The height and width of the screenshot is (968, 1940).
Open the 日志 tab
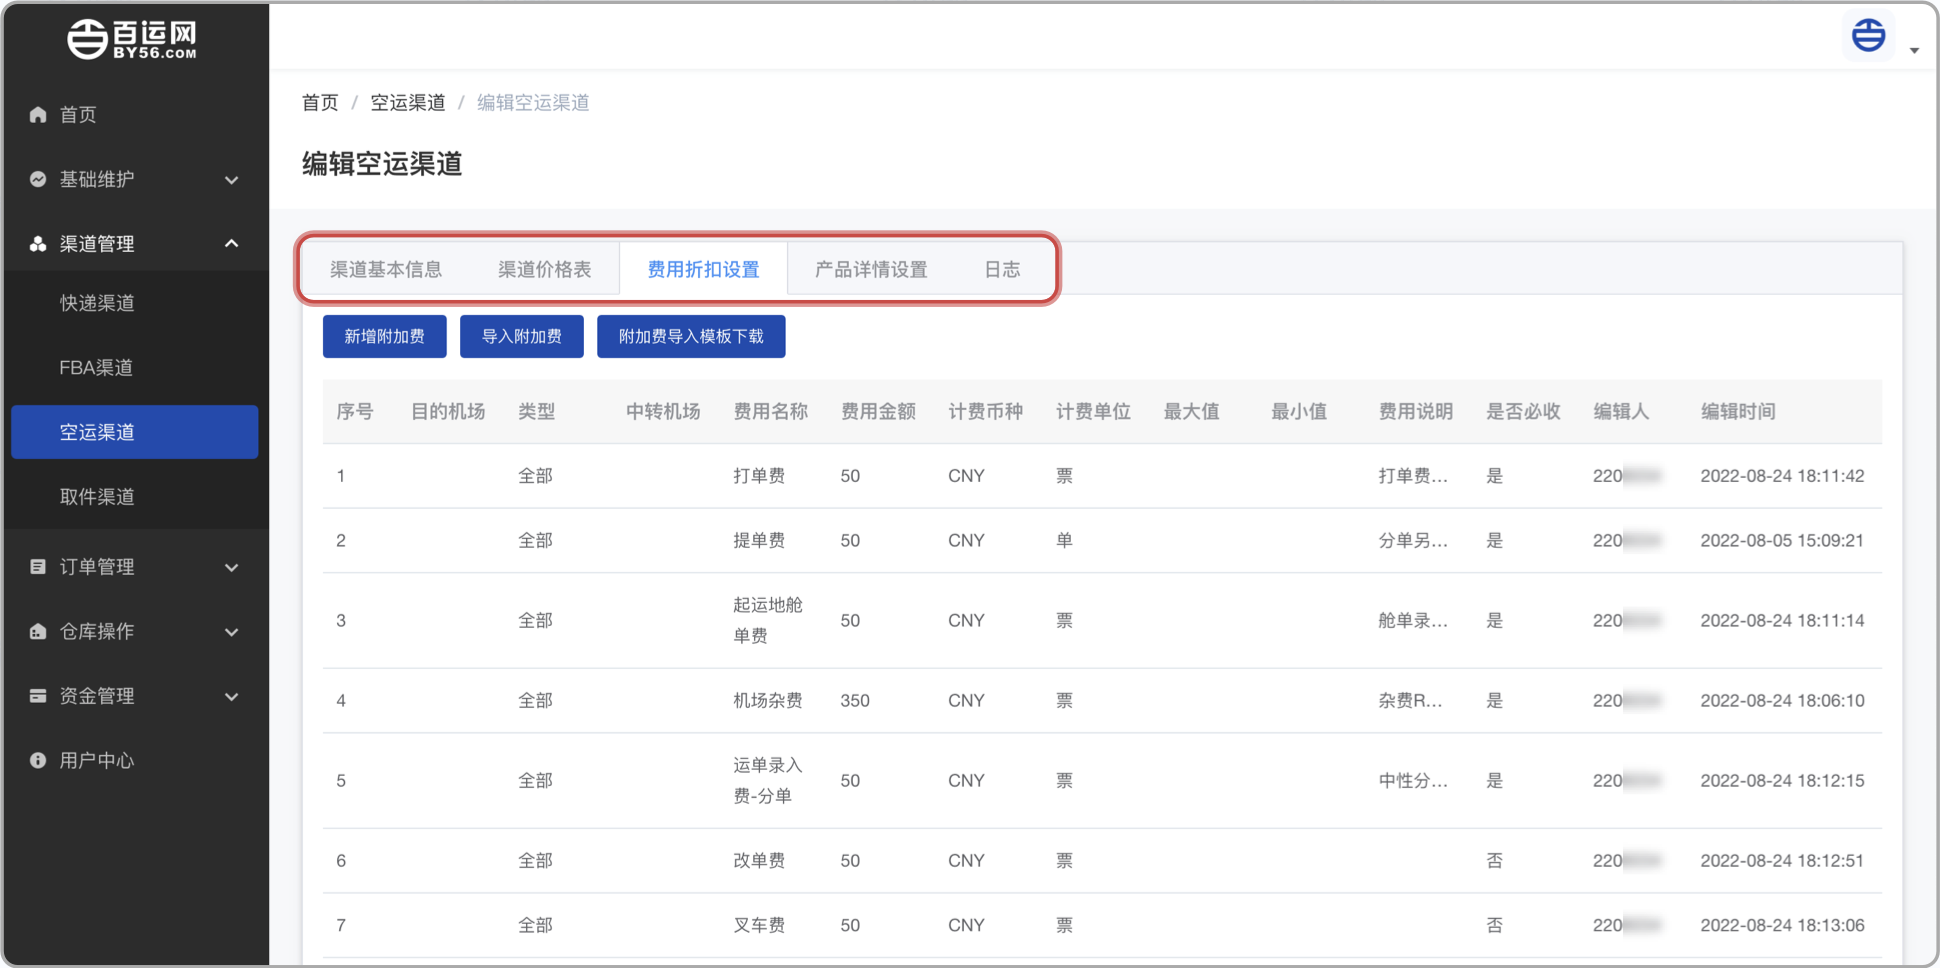click(1001, 269)
